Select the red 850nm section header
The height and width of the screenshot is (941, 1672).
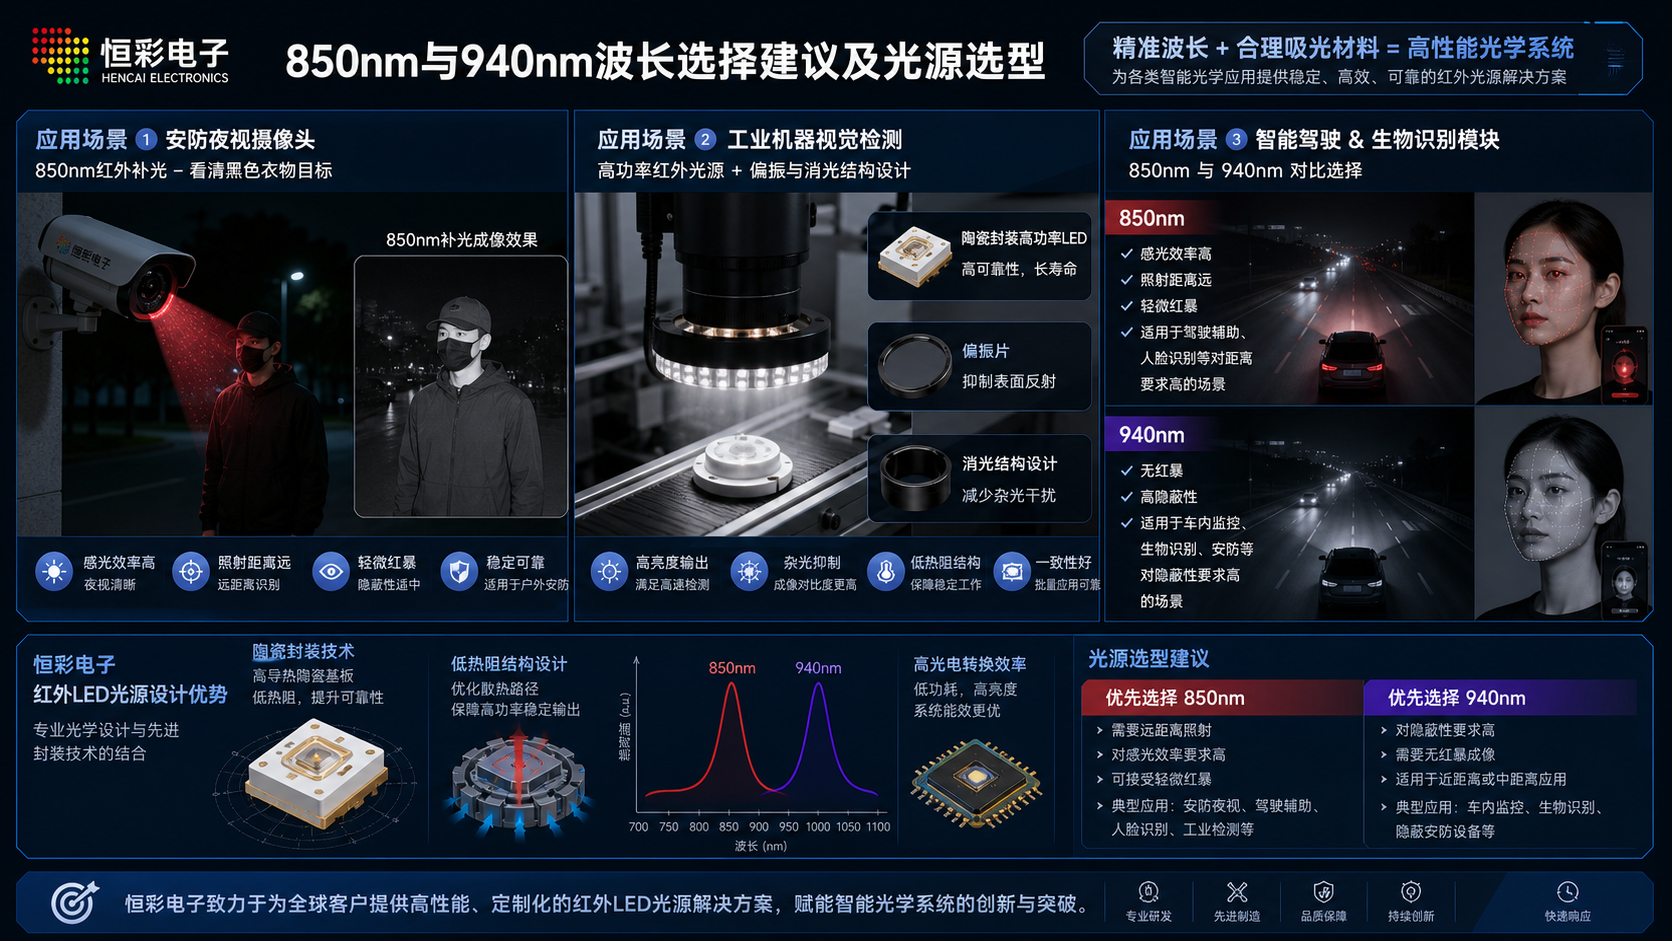[1160, 218]
